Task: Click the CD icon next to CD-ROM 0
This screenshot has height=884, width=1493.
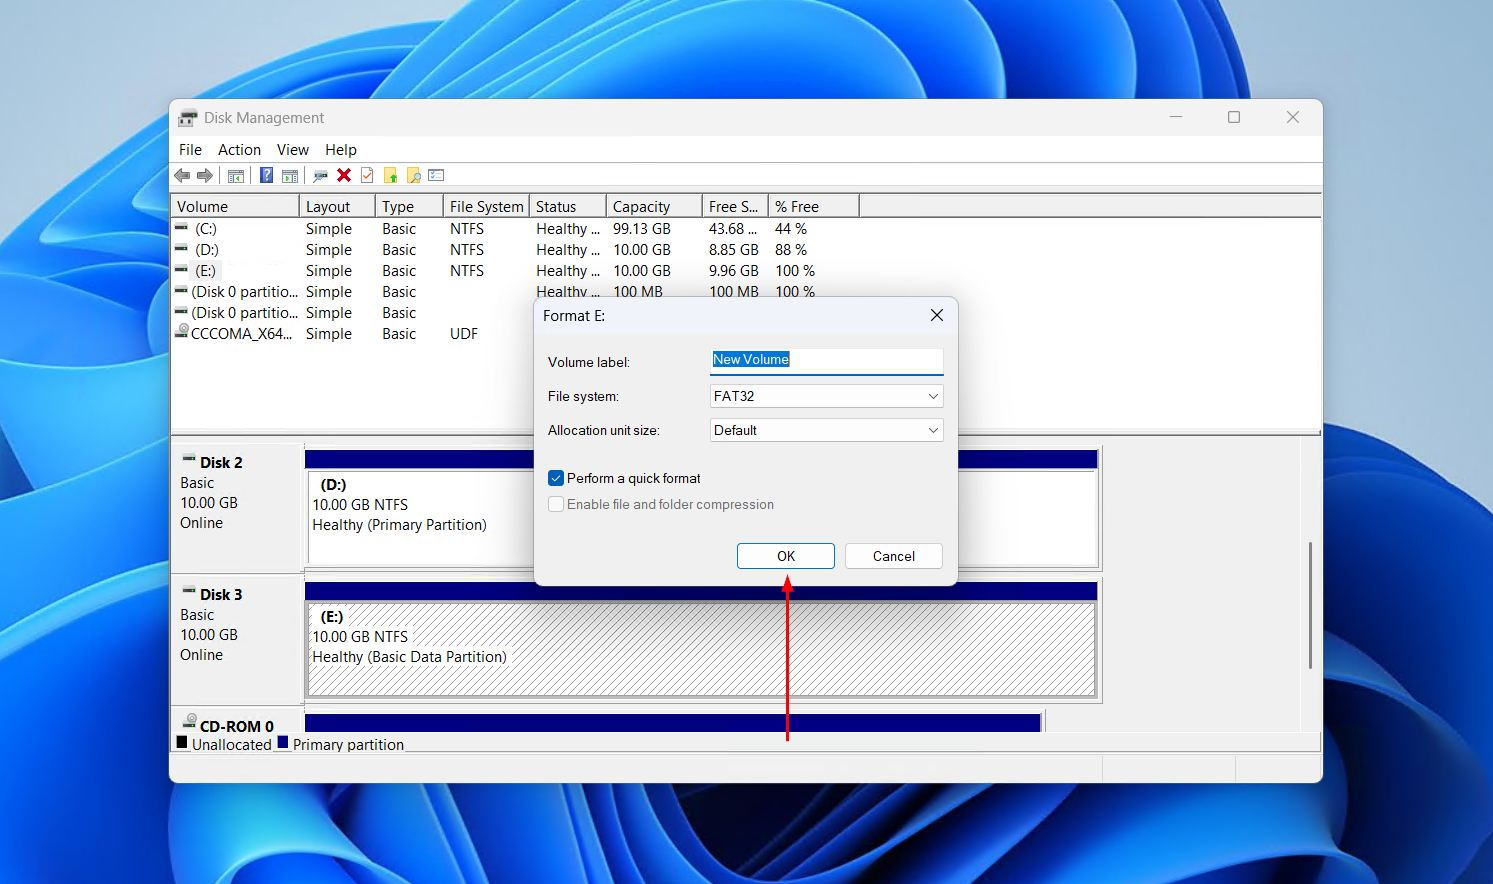Action: coord(189,723)
